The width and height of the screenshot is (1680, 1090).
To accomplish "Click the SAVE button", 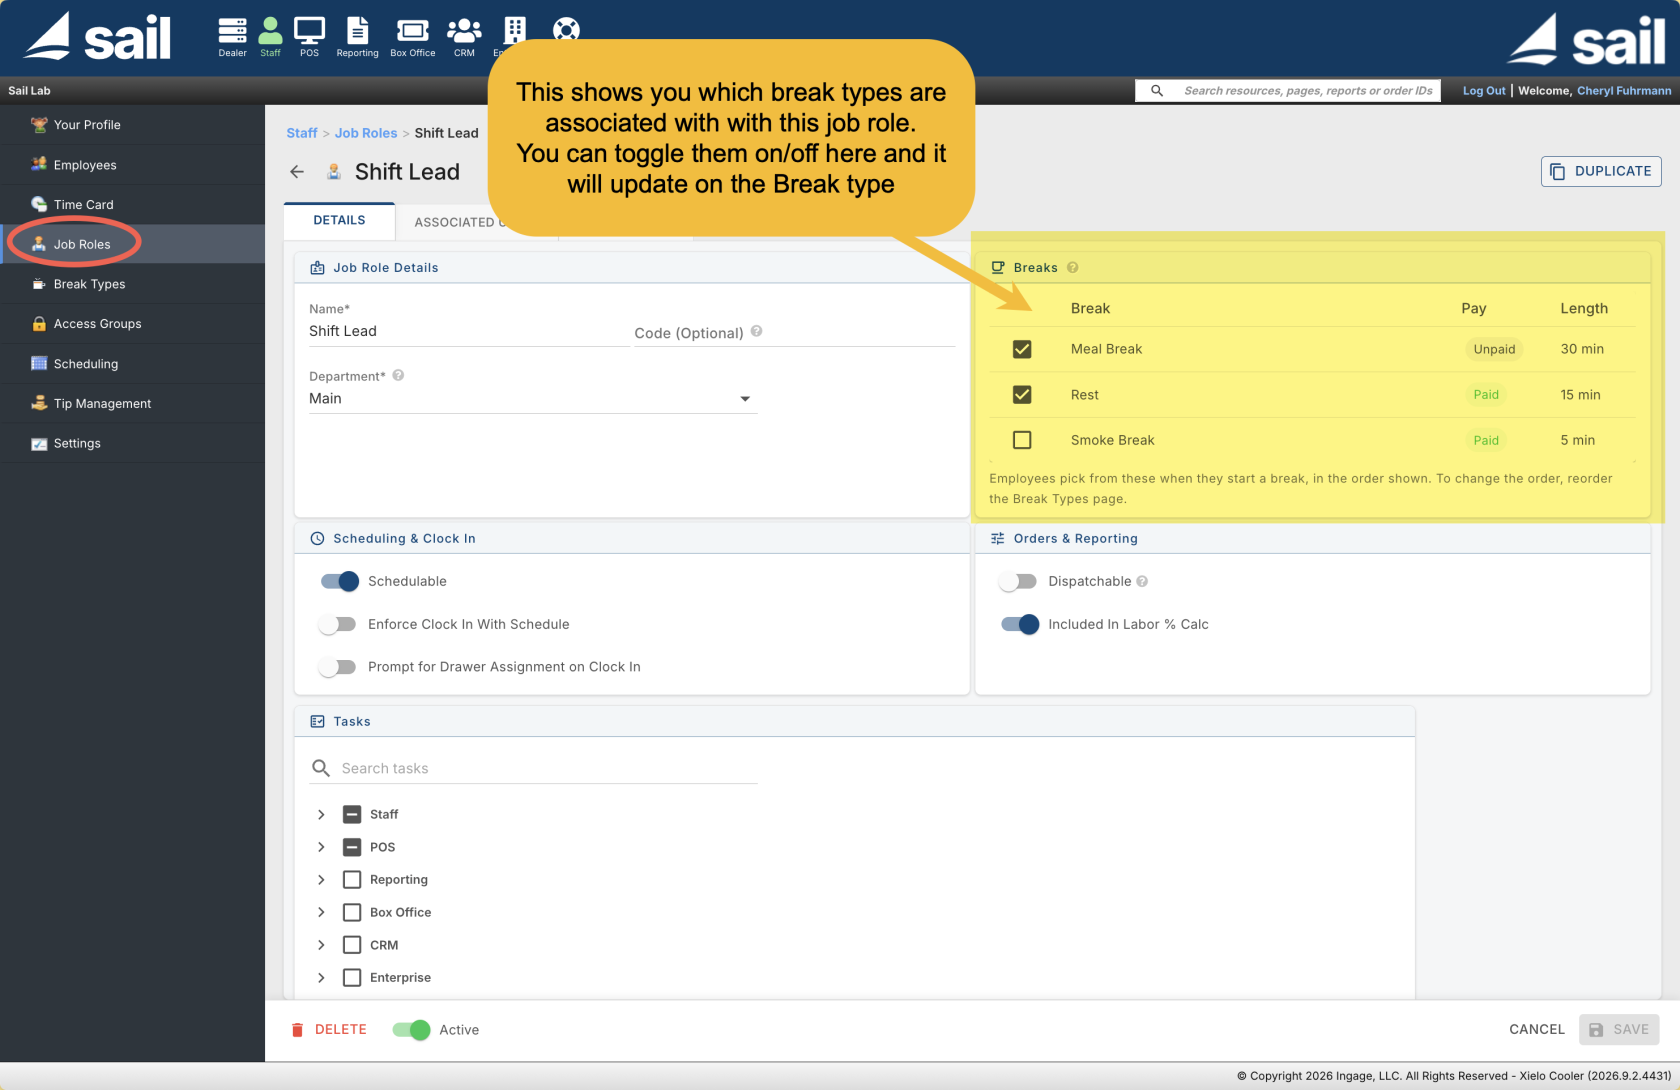I will [x=1619, y=1030].
